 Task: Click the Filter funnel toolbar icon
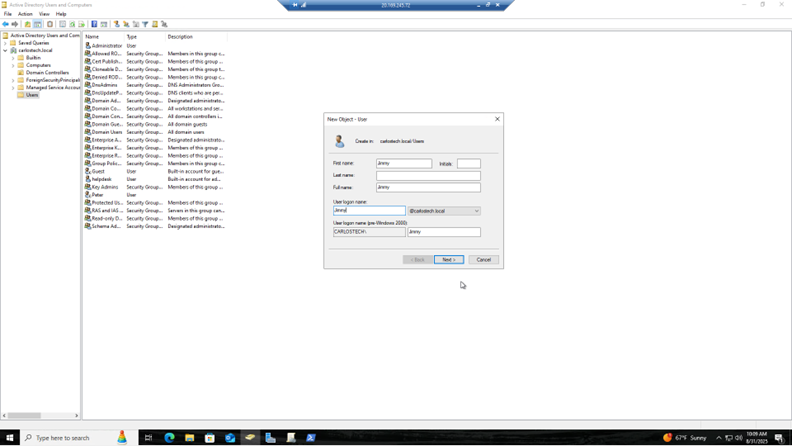[145, 24]
